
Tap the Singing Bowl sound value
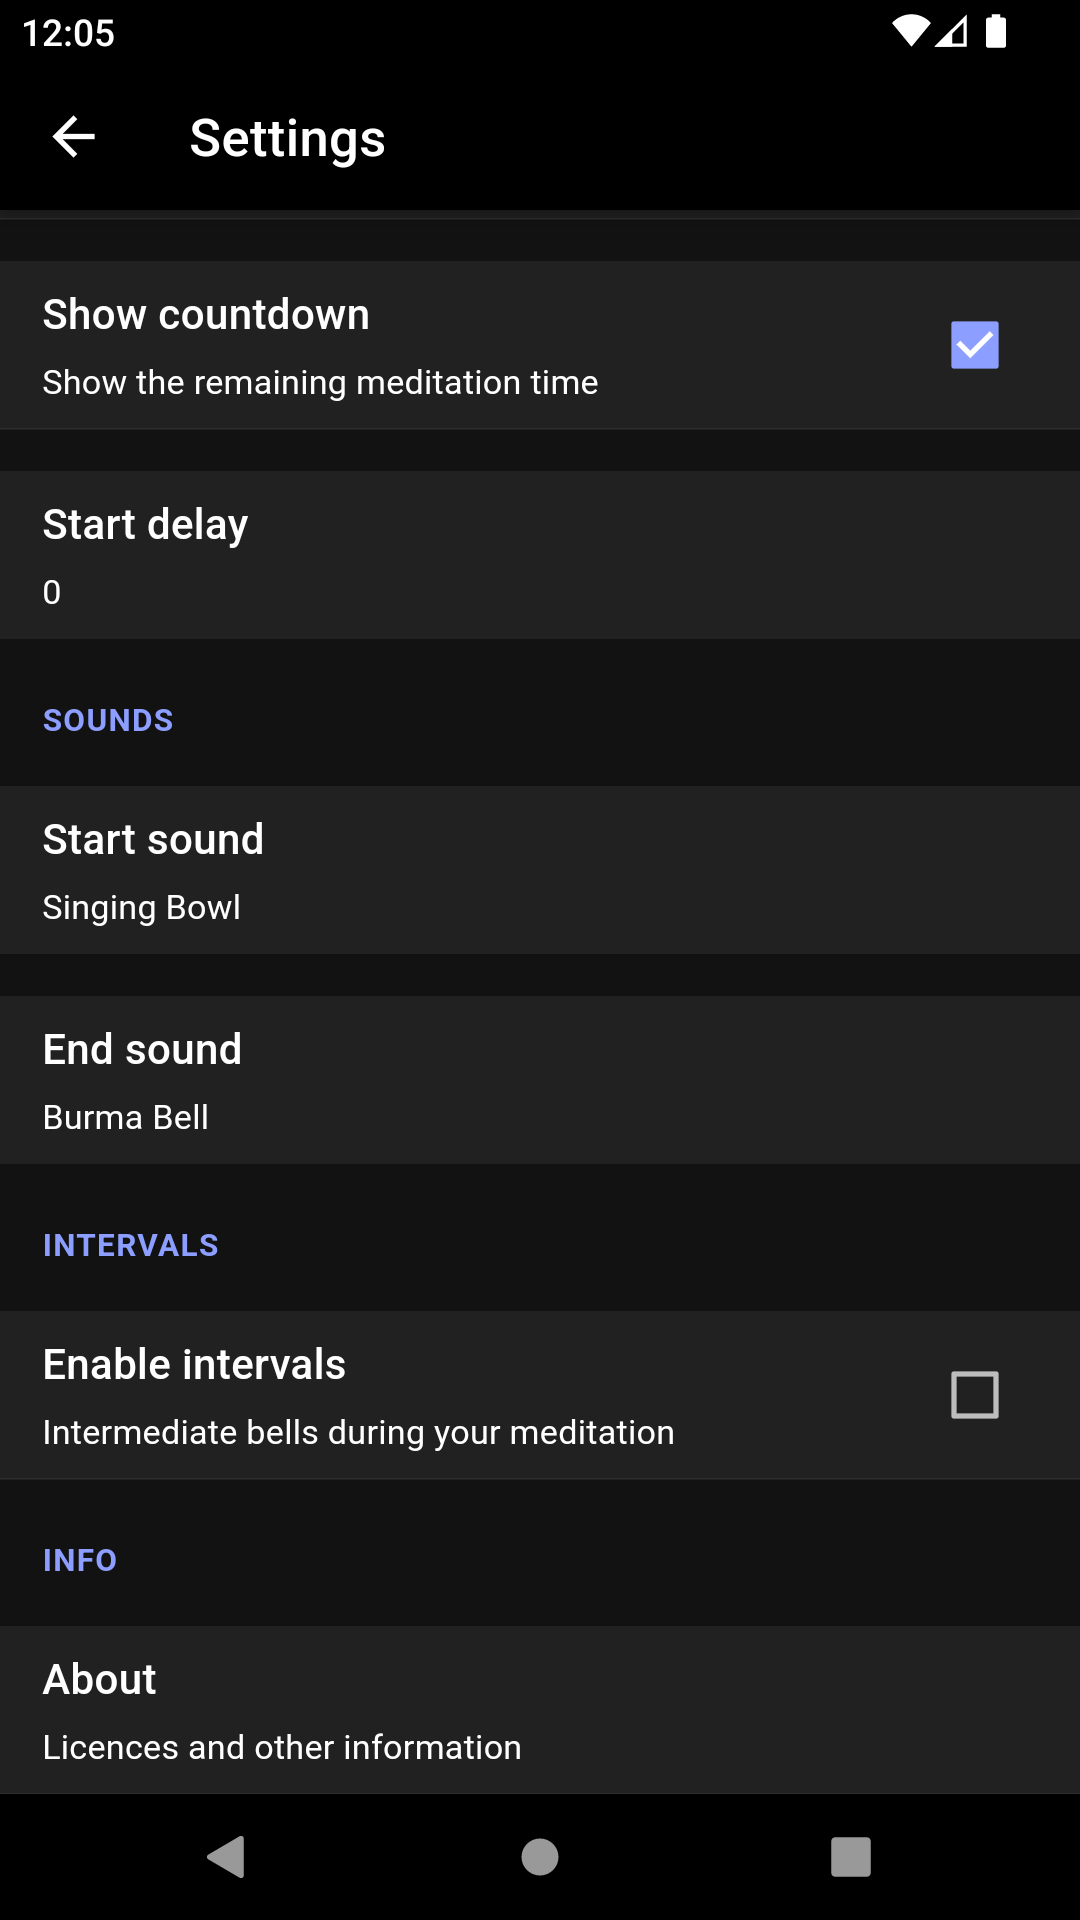click(141, 907)
